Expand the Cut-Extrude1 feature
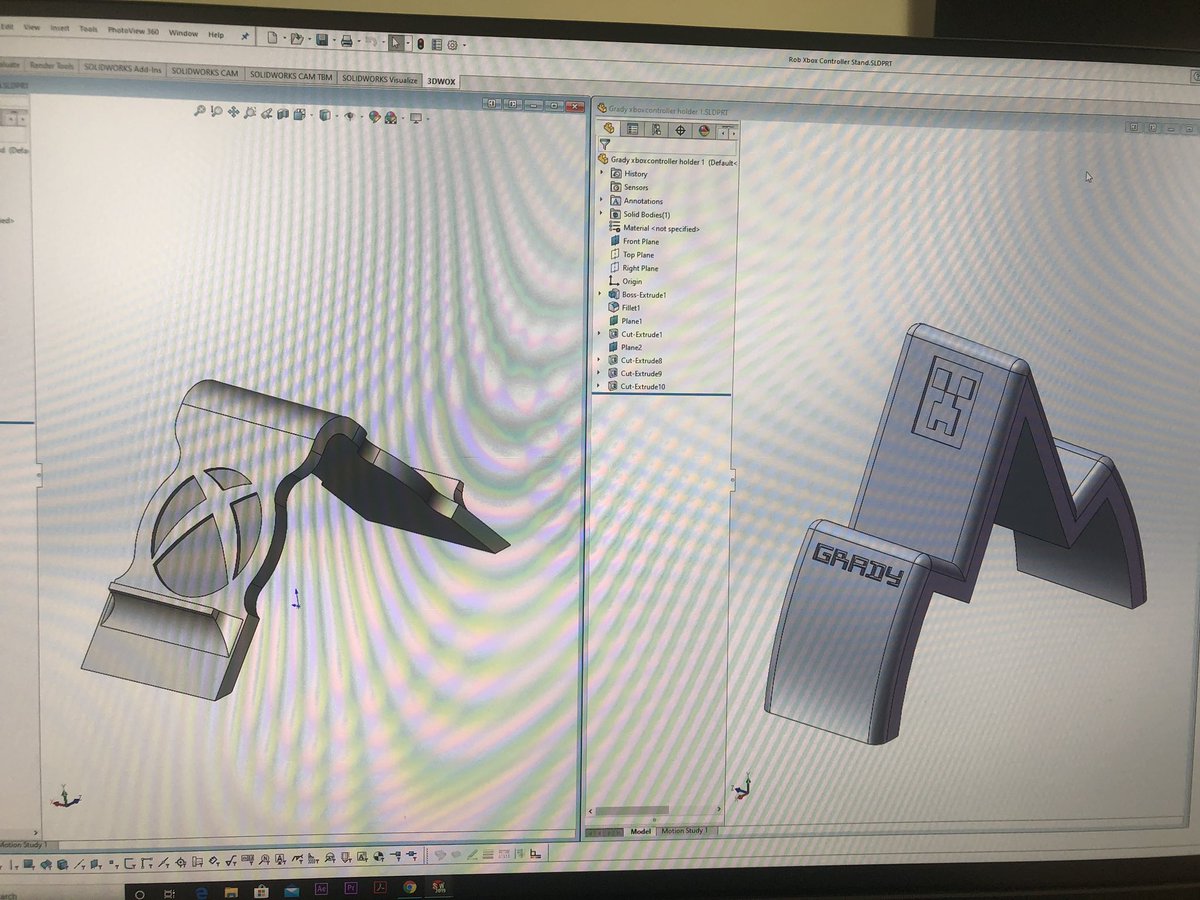 tap(599, 333)
